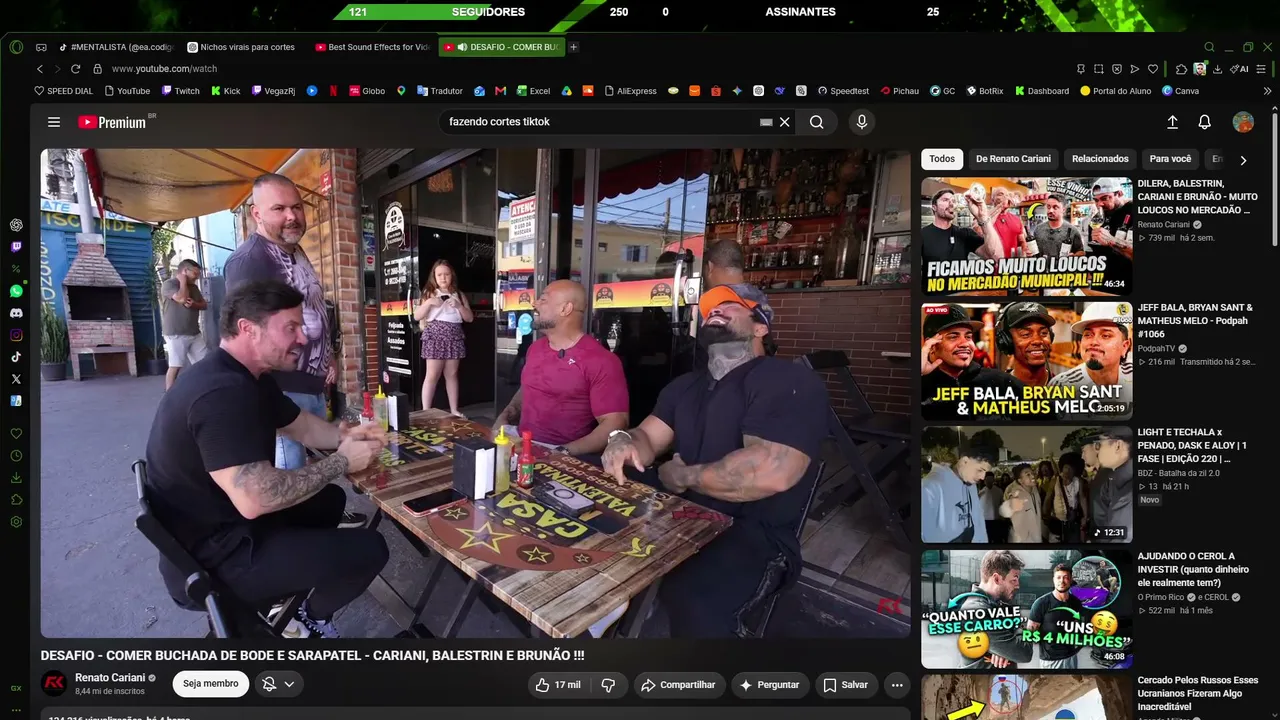Open the Twitch bookmark

(x=179, y=91)
